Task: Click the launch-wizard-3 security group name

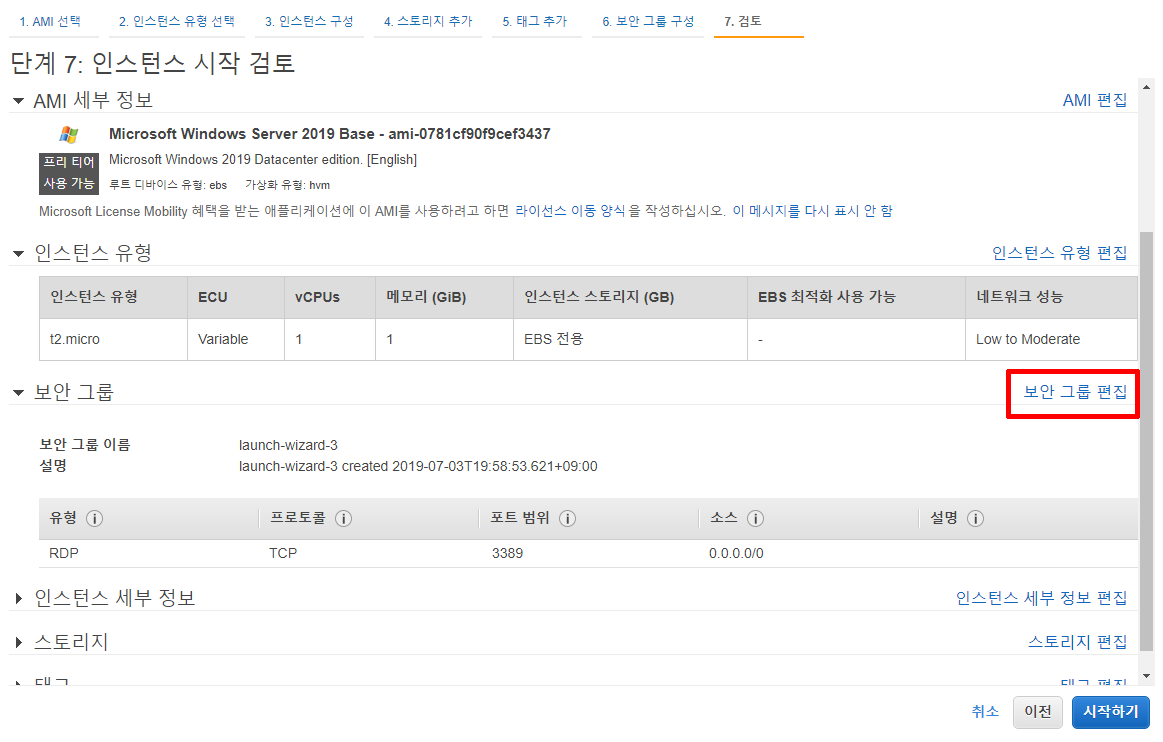Action: point(288,445)
